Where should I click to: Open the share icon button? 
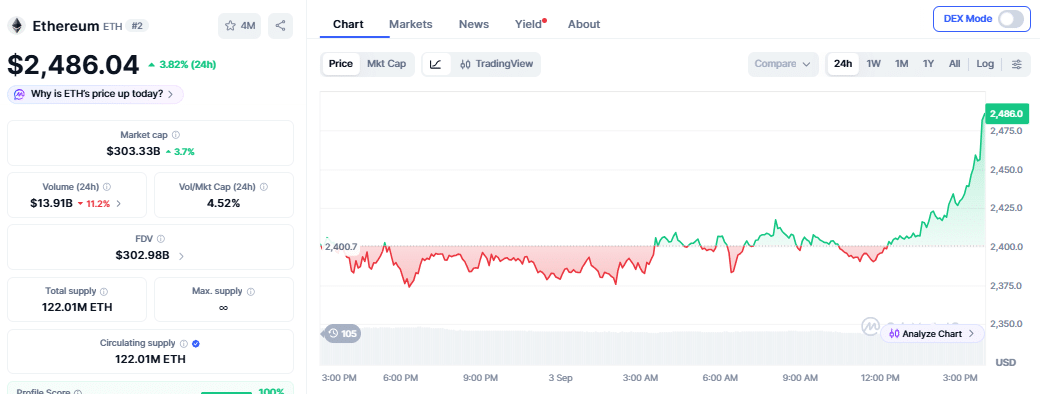pos(281,26)
